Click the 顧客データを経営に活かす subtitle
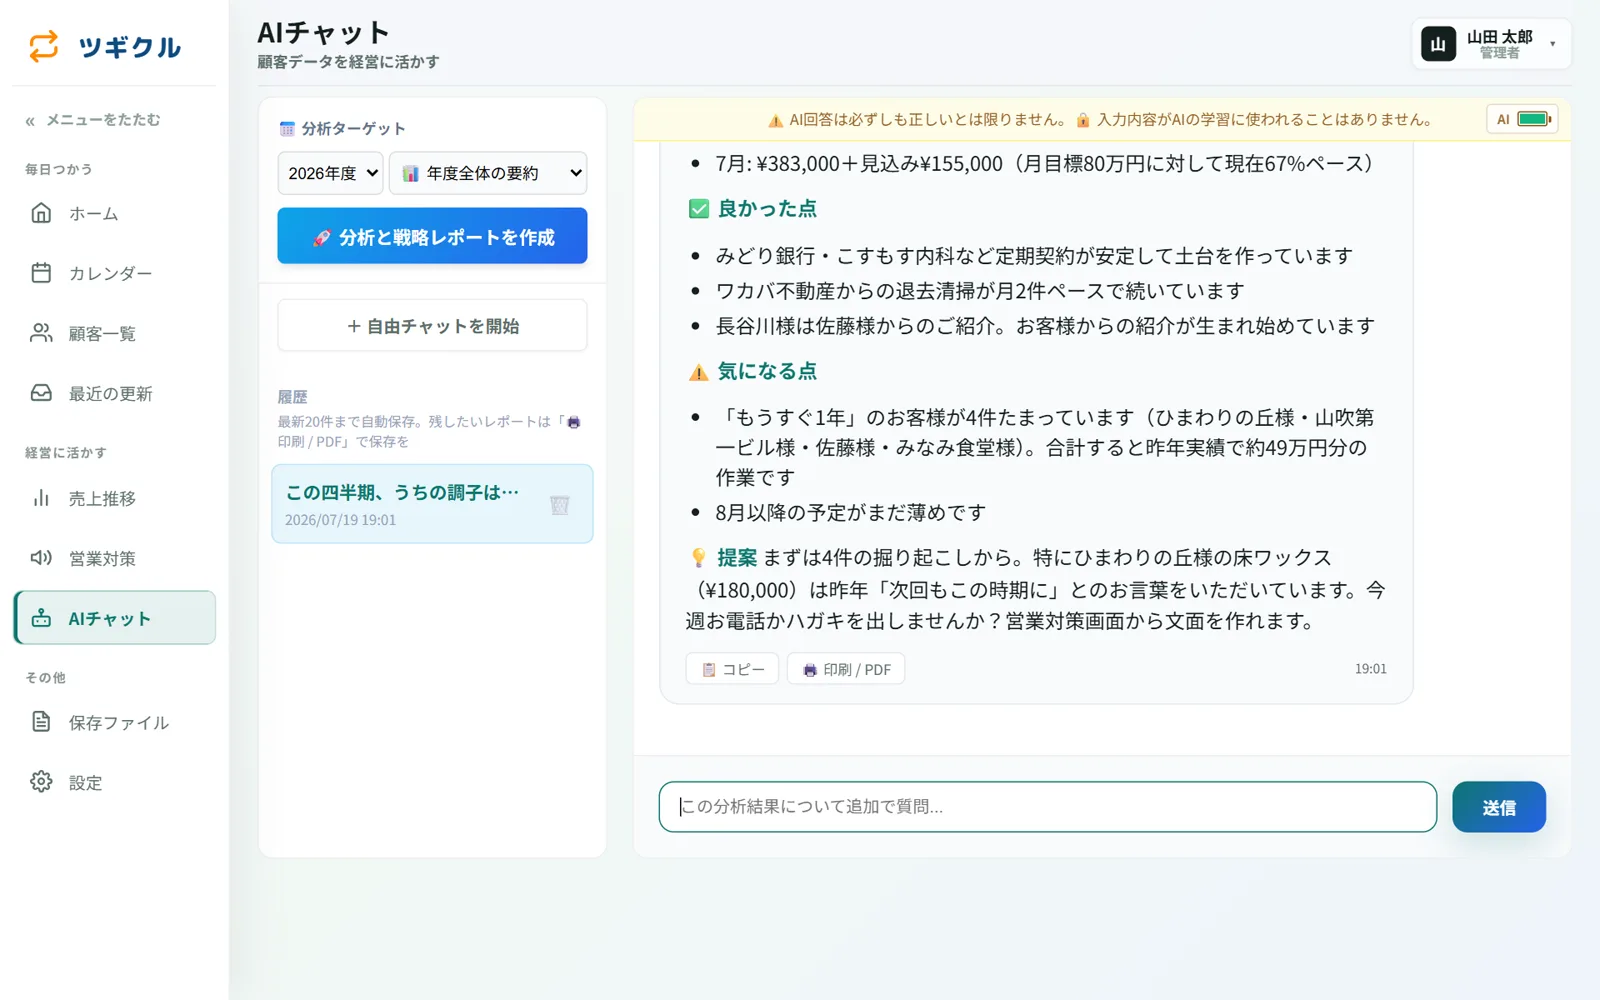The height and width of the screenshot is (1000, 1600). coord(348,62)
